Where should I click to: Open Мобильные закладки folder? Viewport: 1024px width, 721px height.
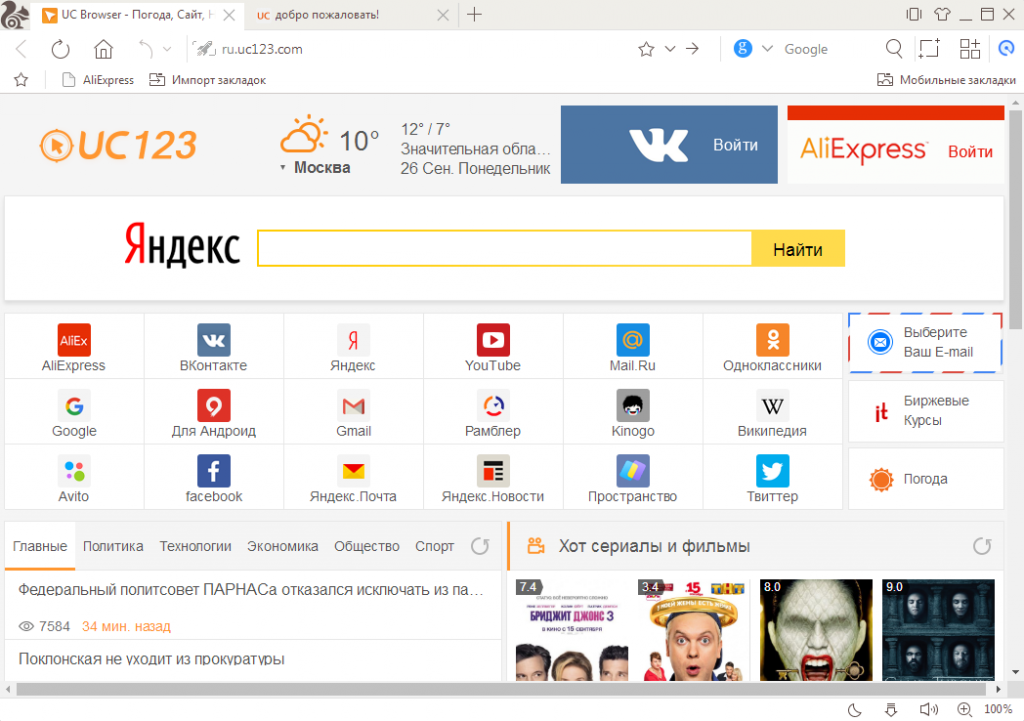click(x=946, y=80)
